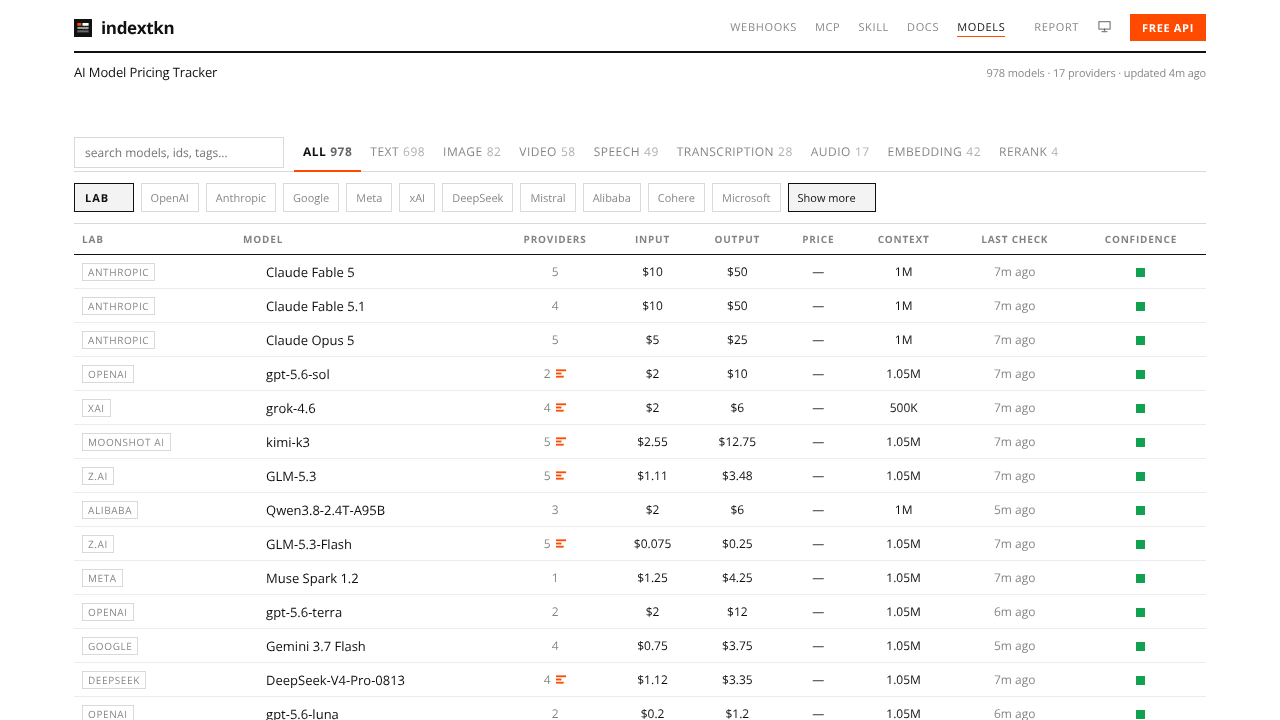The image size is (1280, 720).
Task: Sort by the LAST CHECK column header
Action: (x=1014, y=239)
